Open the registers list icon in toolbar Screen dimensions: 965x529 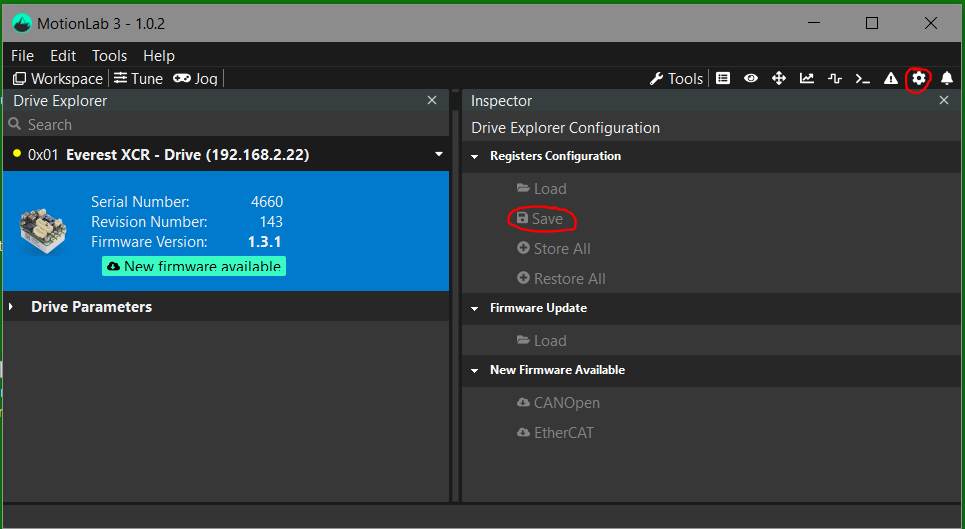(x=723, y=78)
